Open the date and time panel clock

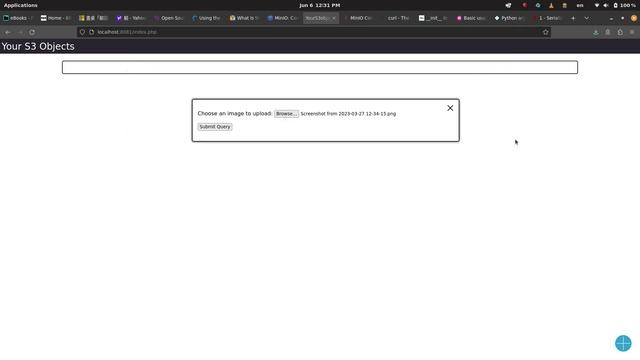(320, 5)
